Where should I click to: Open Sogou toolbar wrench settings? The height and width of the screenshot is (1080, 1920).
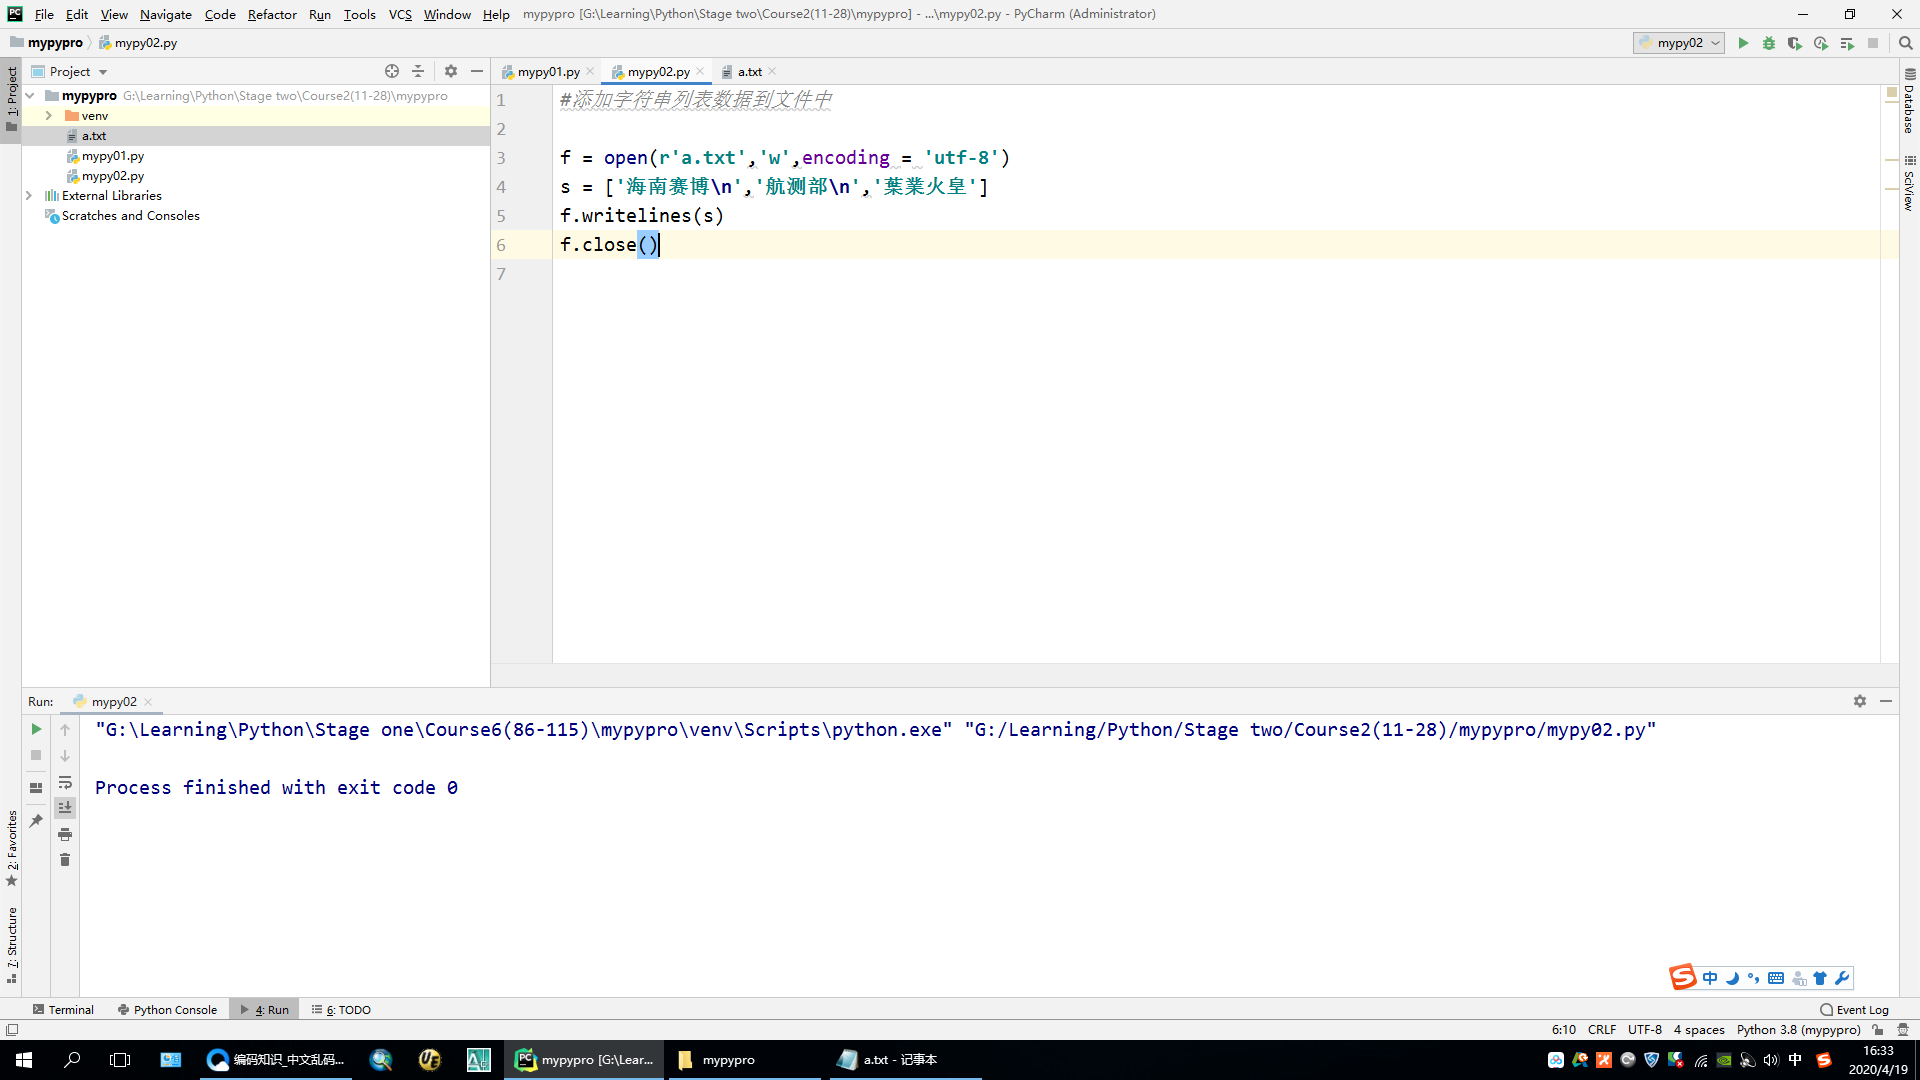pyautogui.click(x=1842, y=978)
